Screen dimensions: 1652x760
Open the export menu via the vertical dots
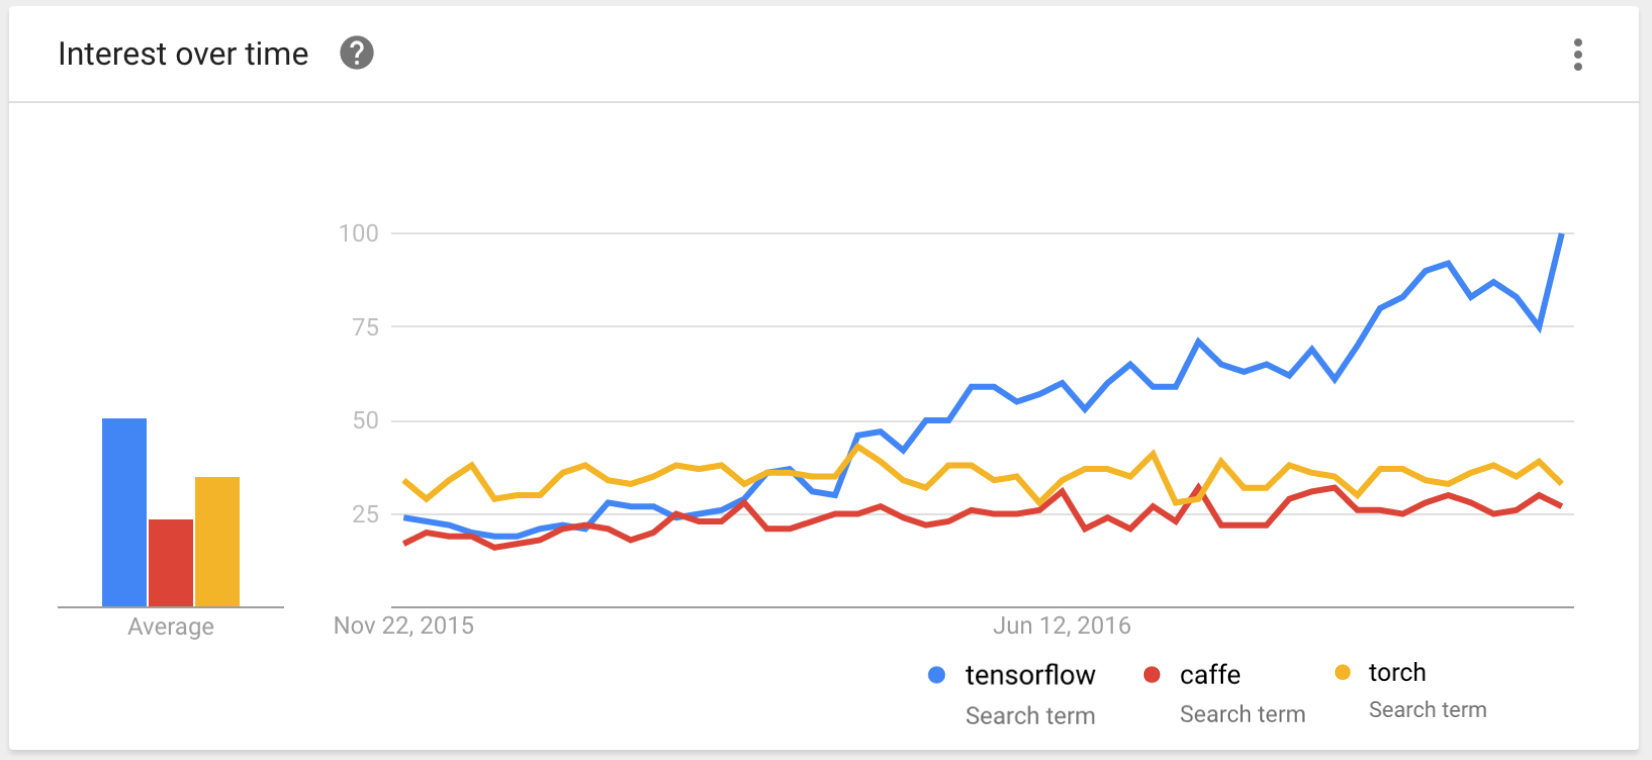click(x=1577, y=55)
